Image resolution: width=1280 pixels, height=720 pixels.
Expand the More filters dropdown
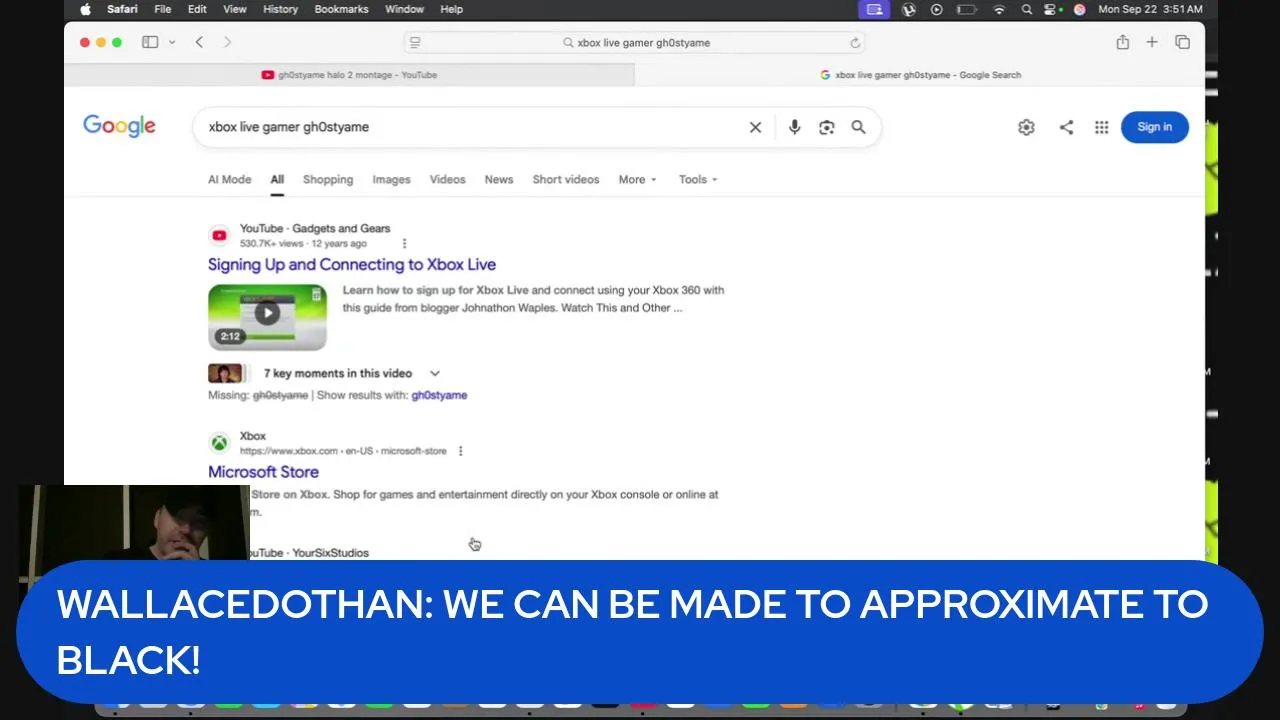(637, 179)
